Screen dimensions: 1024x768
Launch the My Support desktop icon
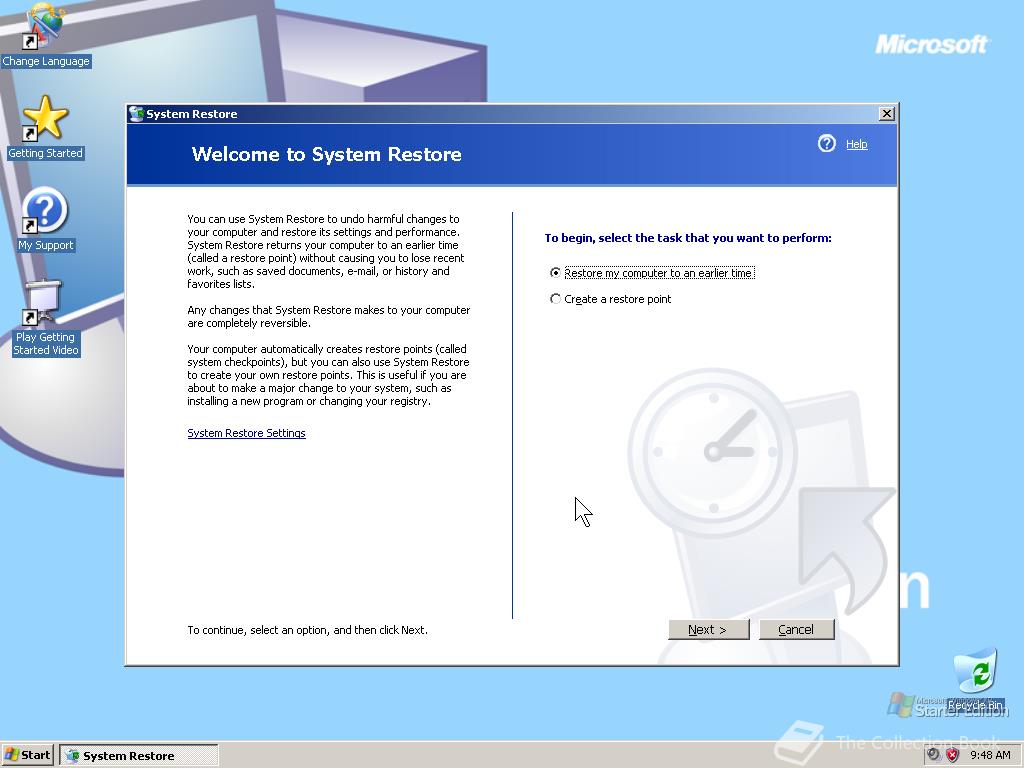[x=45, y=219]
